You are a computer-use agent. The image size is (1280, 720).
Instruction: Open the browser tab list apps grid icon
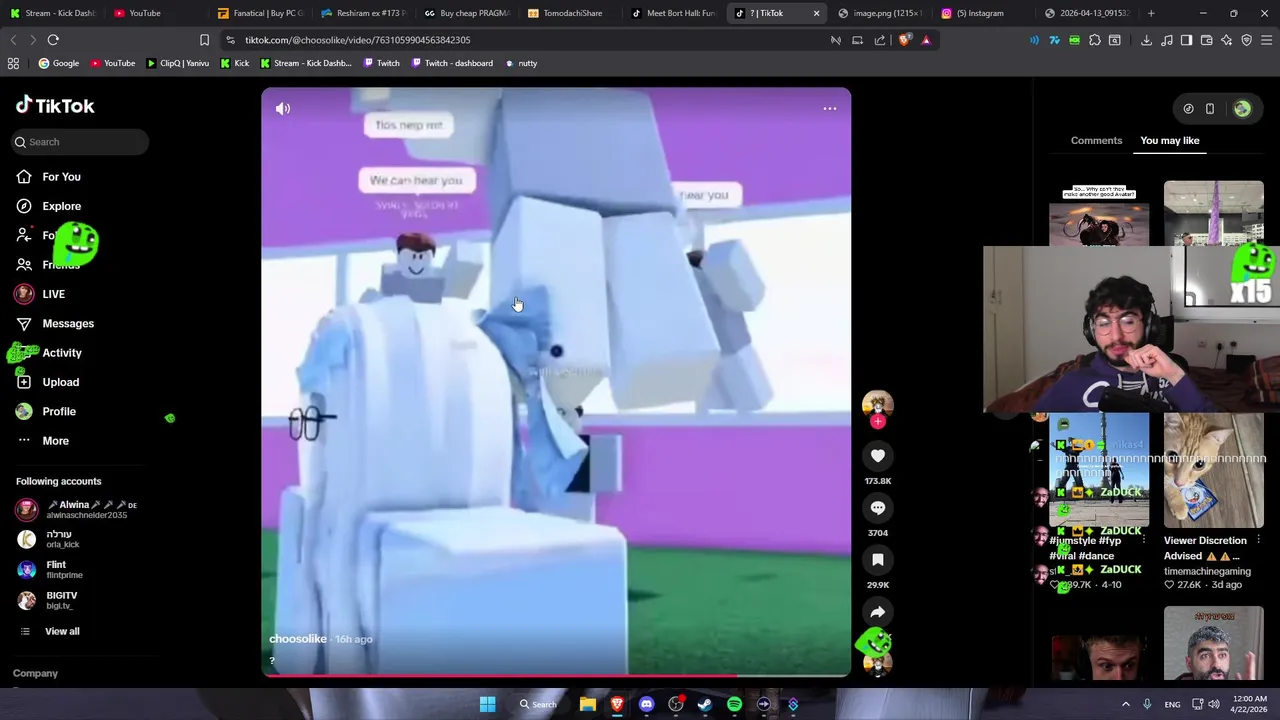pyautogui.click(x=13, y=63)
